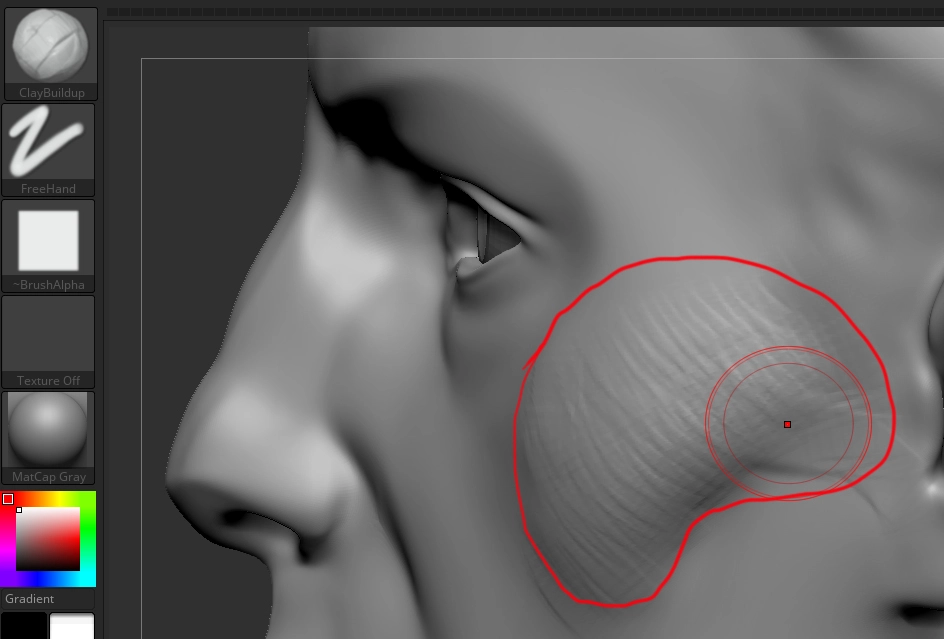This screenshot has height=639, width=944.
Task: Click the FreeHand stroke label
Action: pos(49,188)
